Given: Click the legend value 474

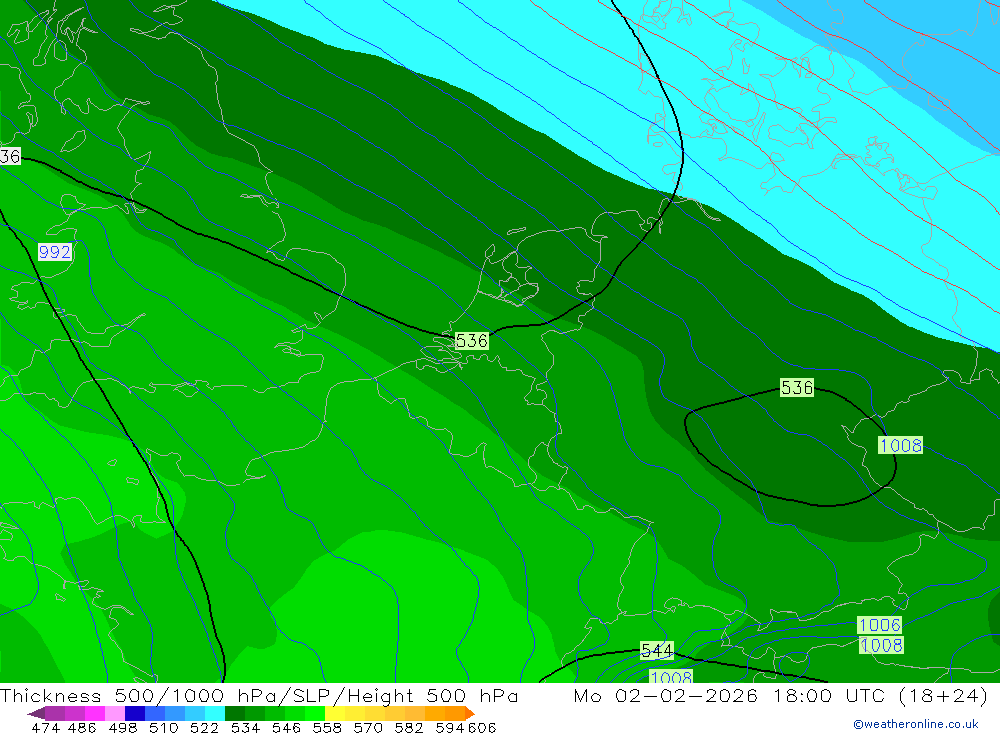Looking at the screenshot, I should tap(45, 728).
